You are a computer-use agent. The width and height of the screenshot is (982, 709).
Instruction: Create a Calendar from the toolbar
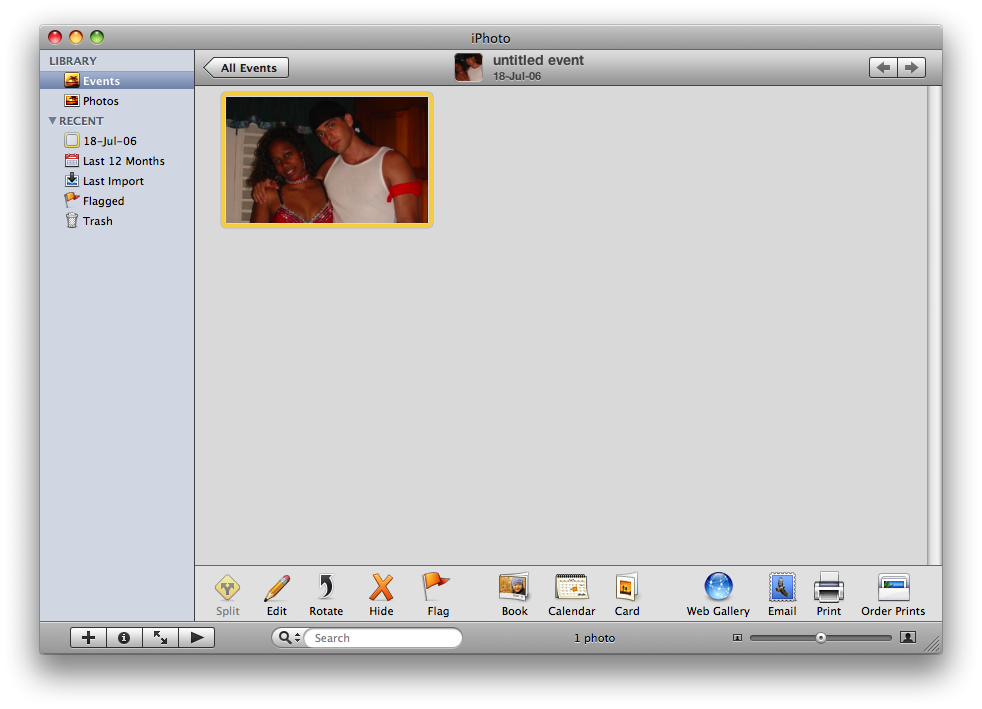pos(571,588)
